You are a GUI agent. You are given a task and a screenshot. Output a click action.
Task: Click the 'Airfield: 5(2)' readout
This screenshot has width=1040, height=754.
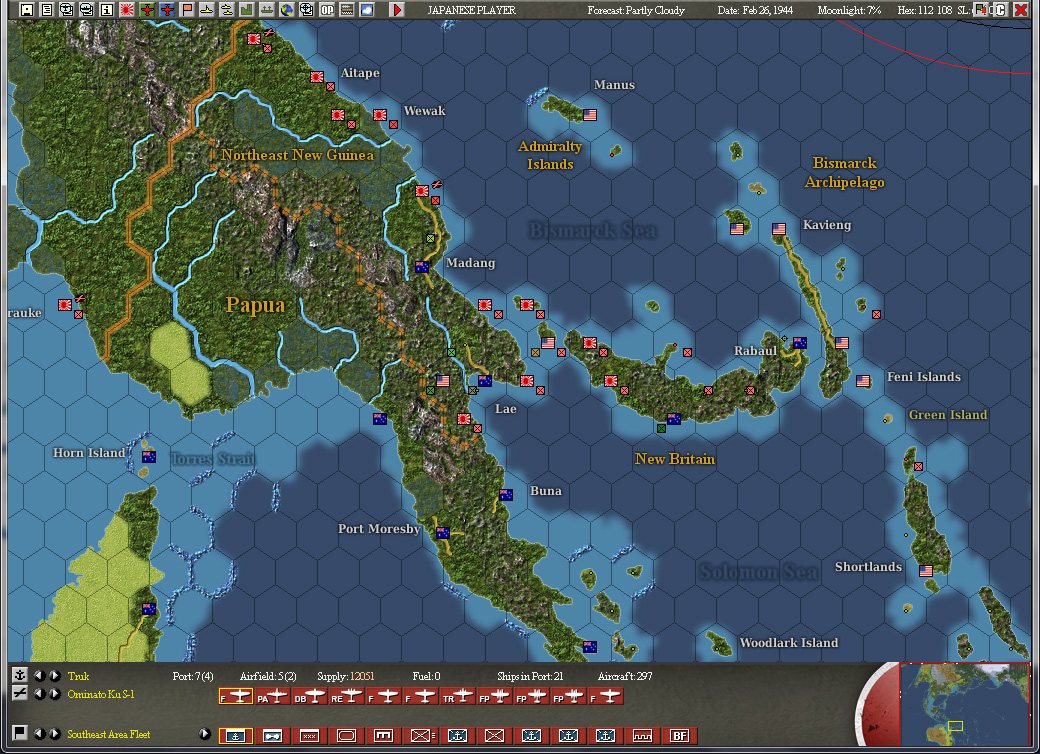click(268, 676)
